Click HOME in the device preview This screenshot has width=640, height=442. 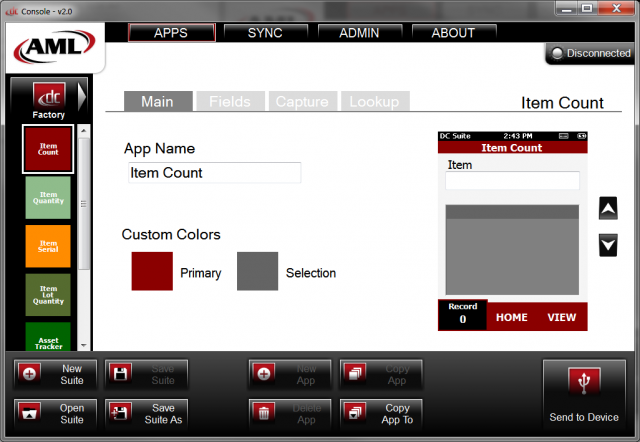[x=512, y=317]
